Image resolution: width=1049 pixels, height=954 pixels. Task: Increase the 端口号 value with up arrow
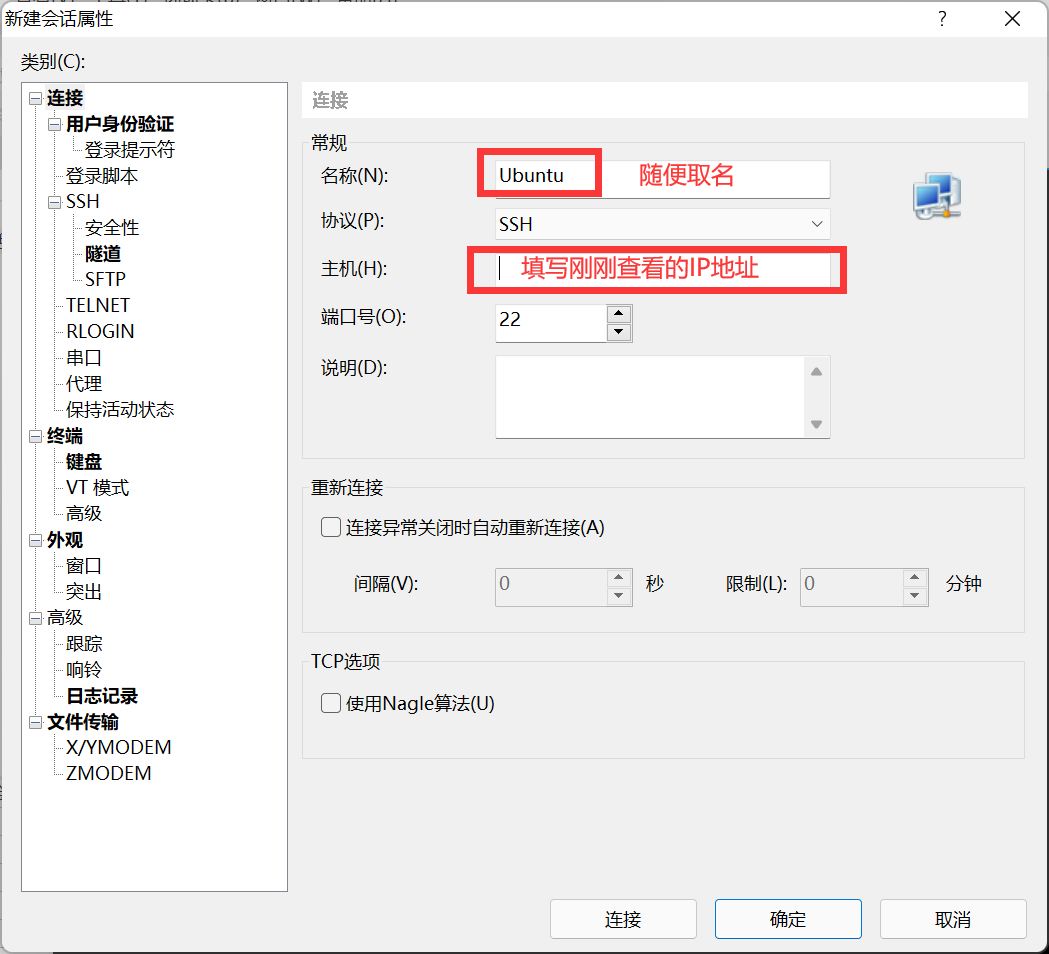tap(619, 314)
